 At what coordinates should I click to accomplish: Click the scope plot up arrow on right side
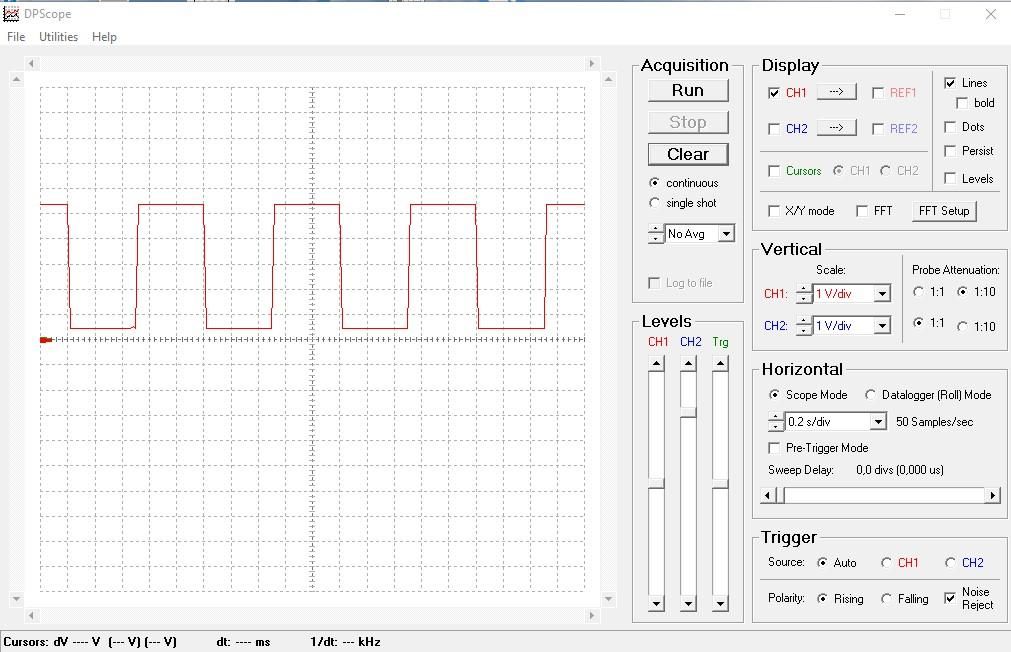pos(608,79)
